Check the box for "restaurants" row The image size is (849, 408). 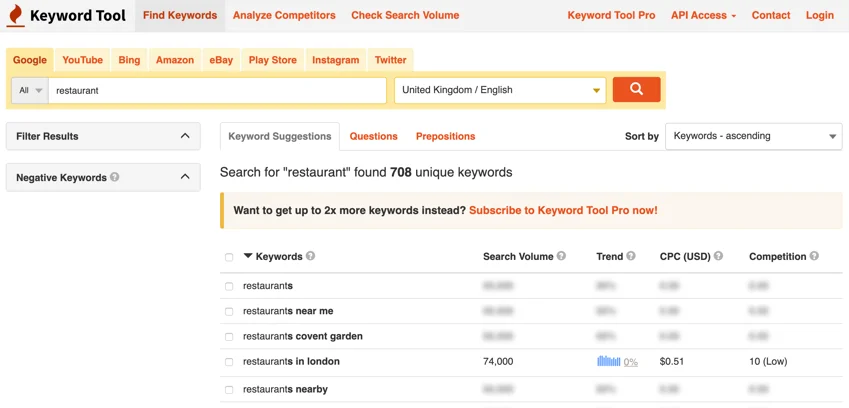(x=229, y=286)
